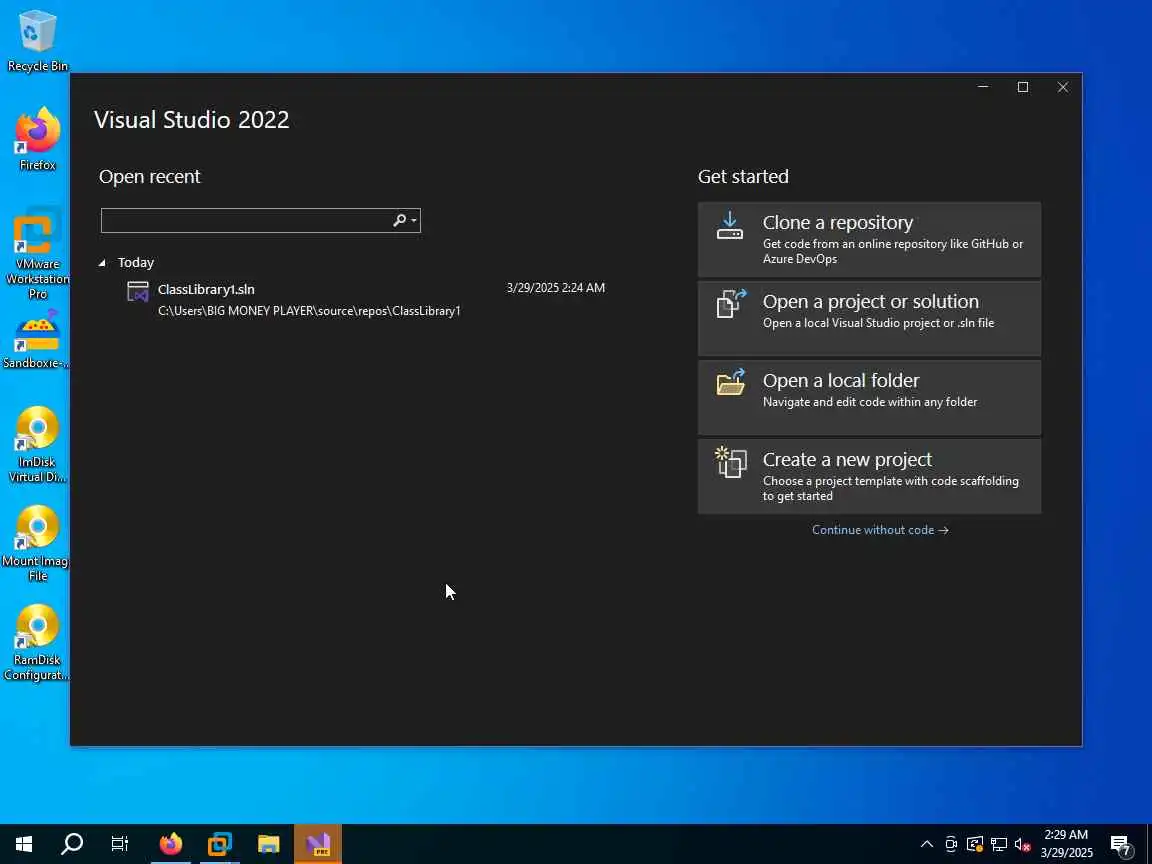Open File Explorer from taskbar

(x=269, y=844)
